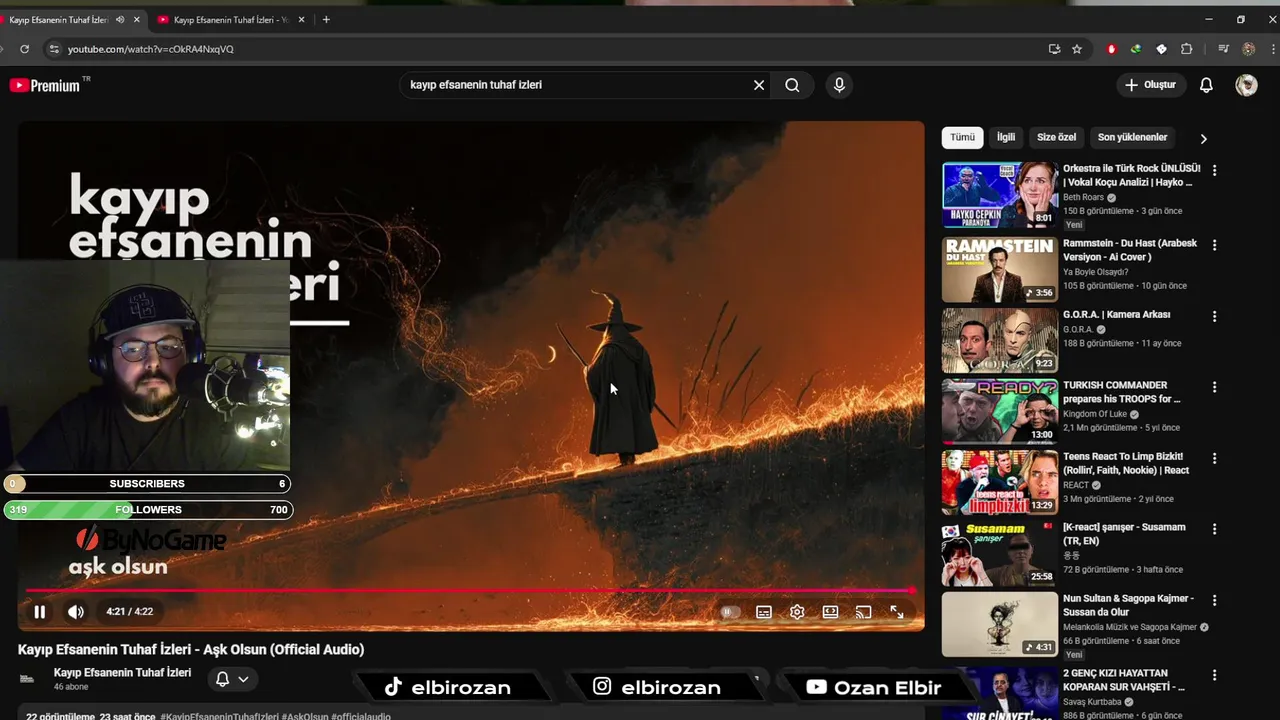The width and height of the screenshot is (1280, 720).
Task: Select the İlgili filter chip
Action: (1006, 137)
